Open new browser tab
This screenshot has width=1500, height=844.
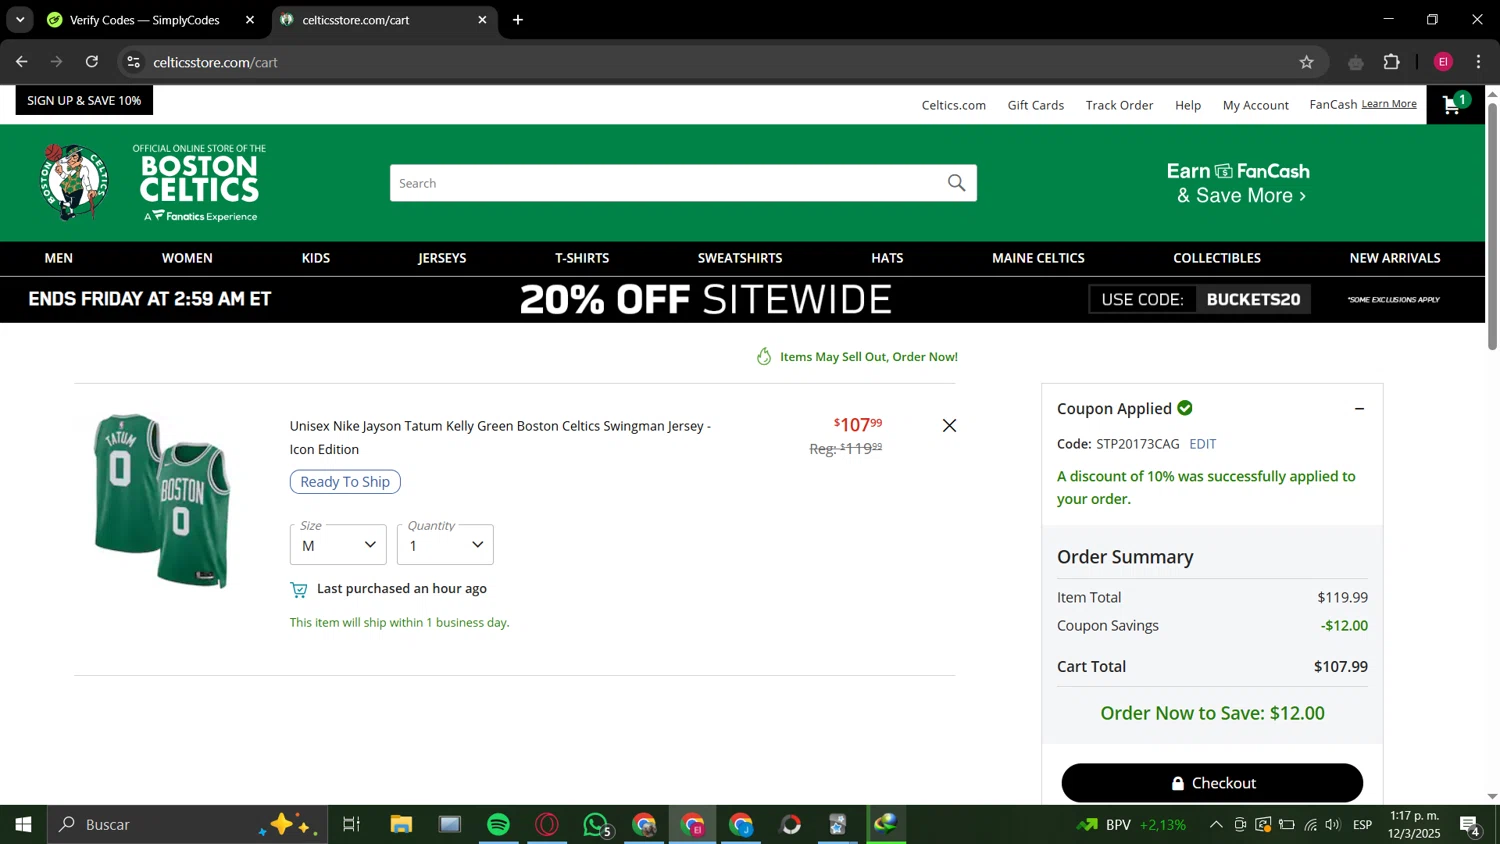pyautogui.click(x=518, y=20)
